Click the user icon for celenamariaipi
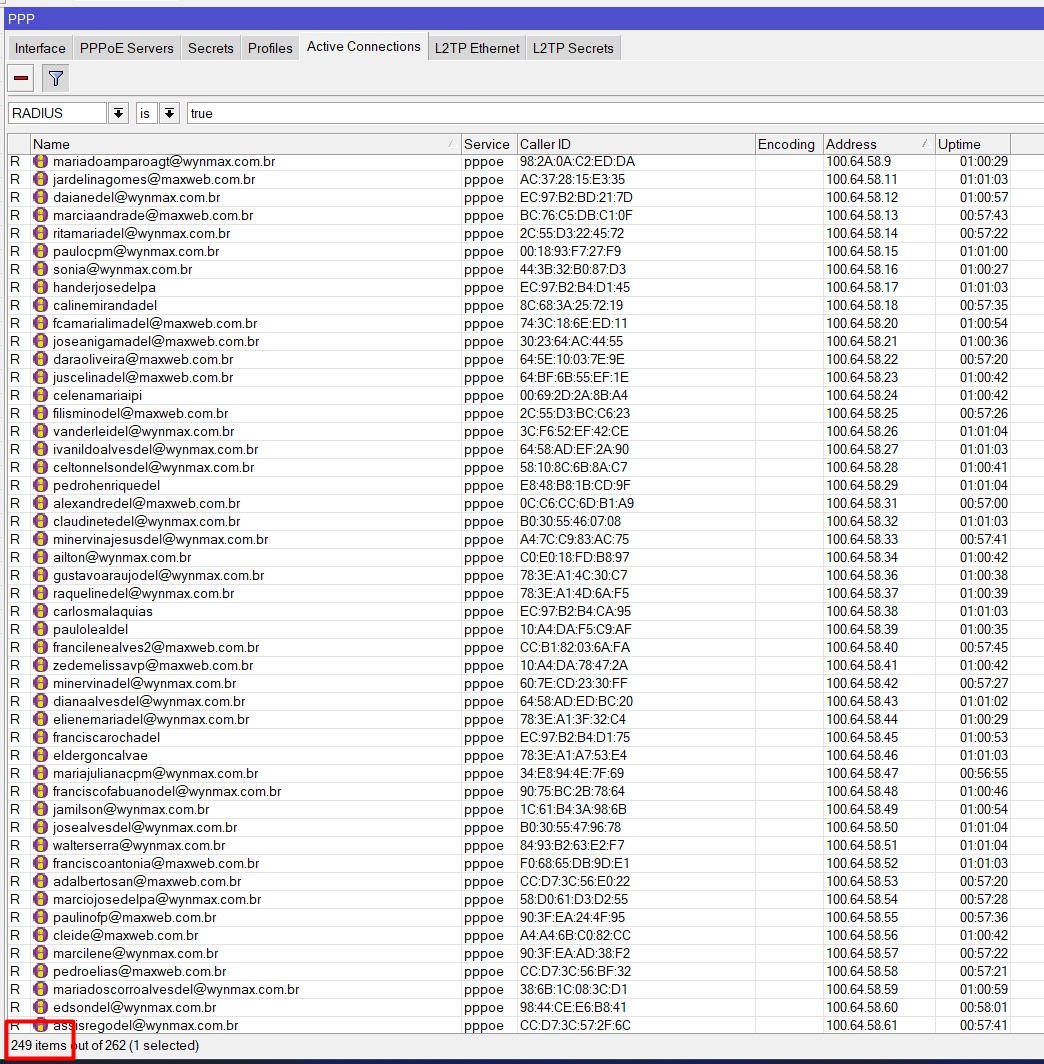The width and height of the screenshot is (1044, 1064). (x=41, y=395)
